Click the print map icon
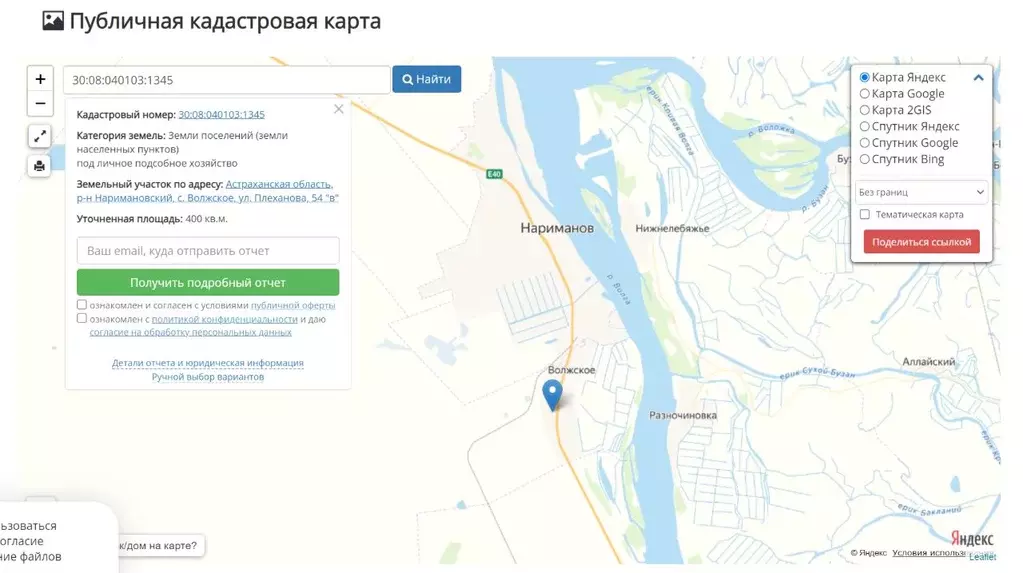This screenshot has height=573, width=1023. [x=40, y=166]
